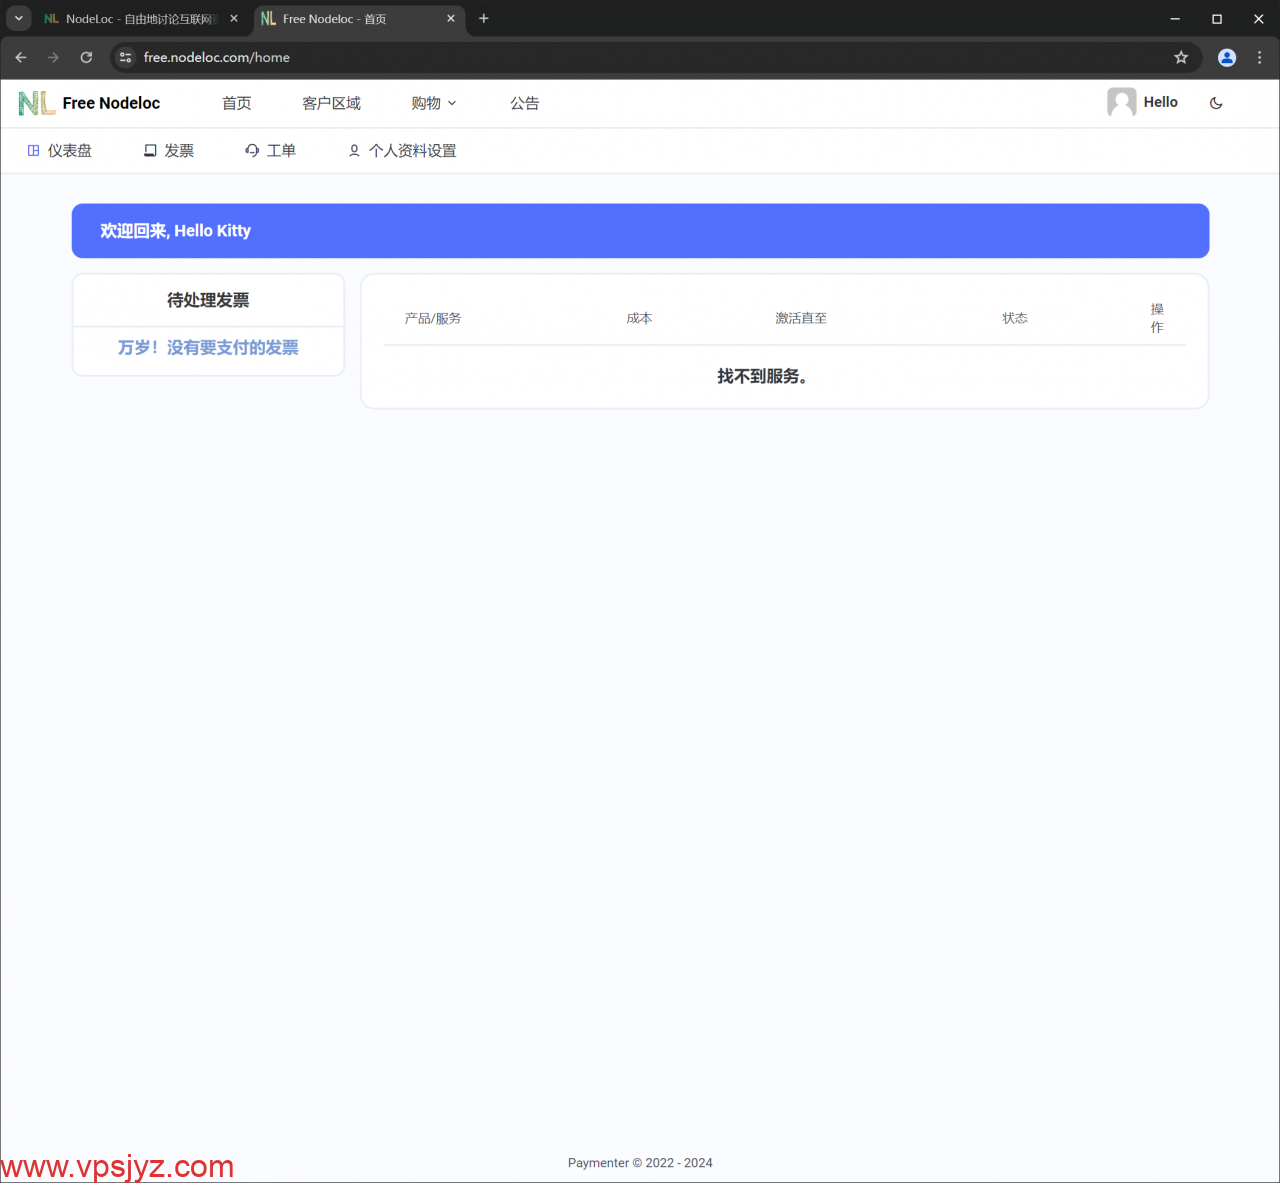
Task: Open 客户区域 from the top navigation
Action: pyautogui.click(x=331, y=103)
